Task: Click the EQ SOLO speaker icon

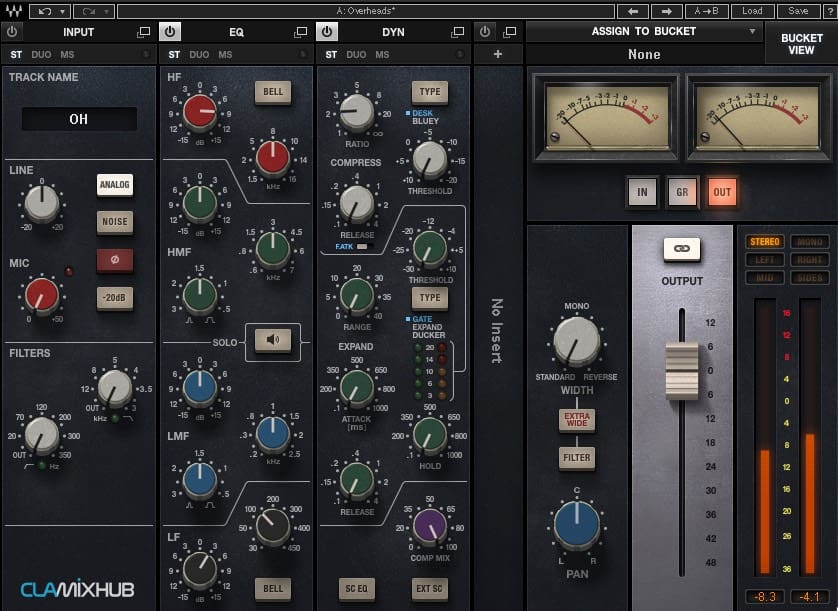Action: (x=271, y=341)
